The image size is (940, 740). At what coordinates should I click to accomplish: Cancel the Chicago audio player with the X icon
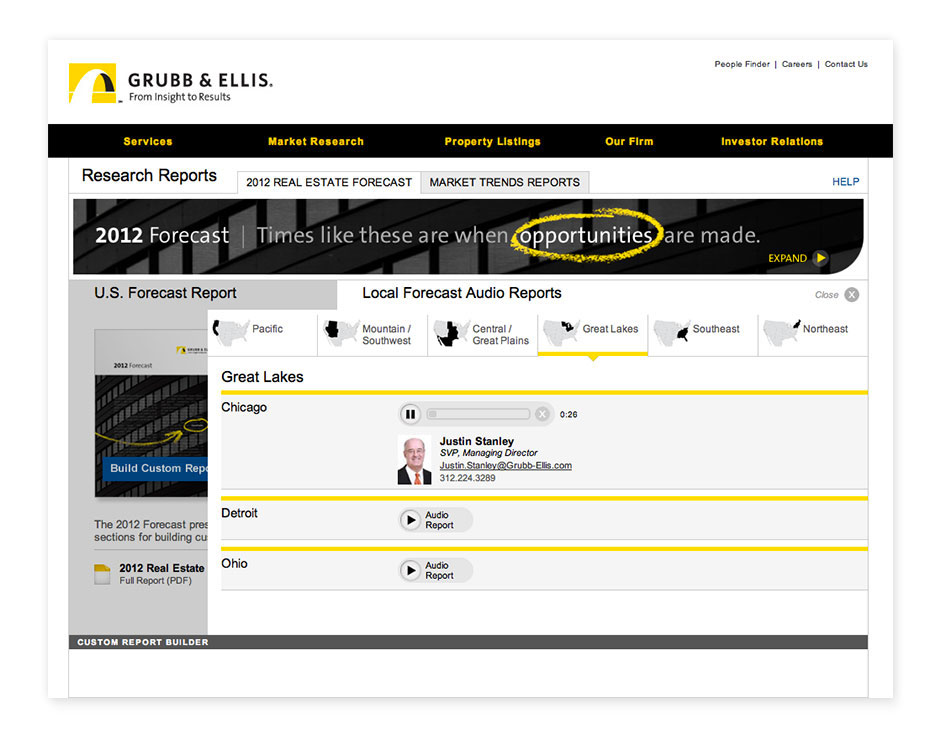pos(542,414)
